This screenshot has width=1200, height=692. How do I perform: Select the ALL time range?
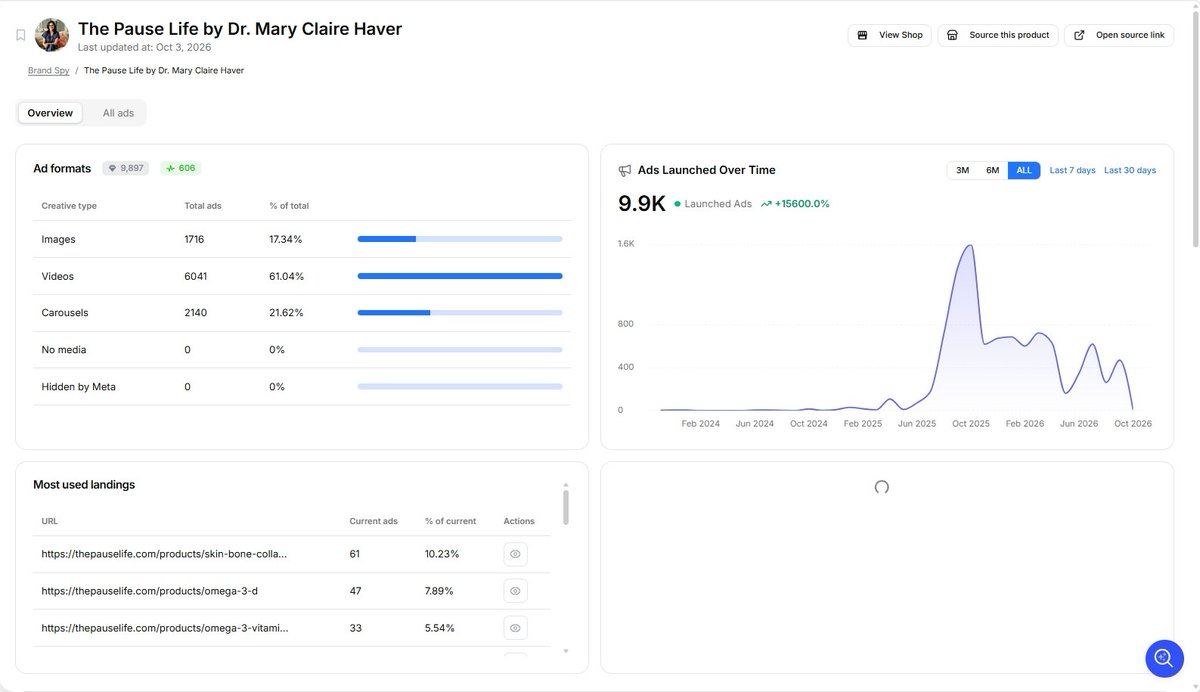pos(1024,170)
